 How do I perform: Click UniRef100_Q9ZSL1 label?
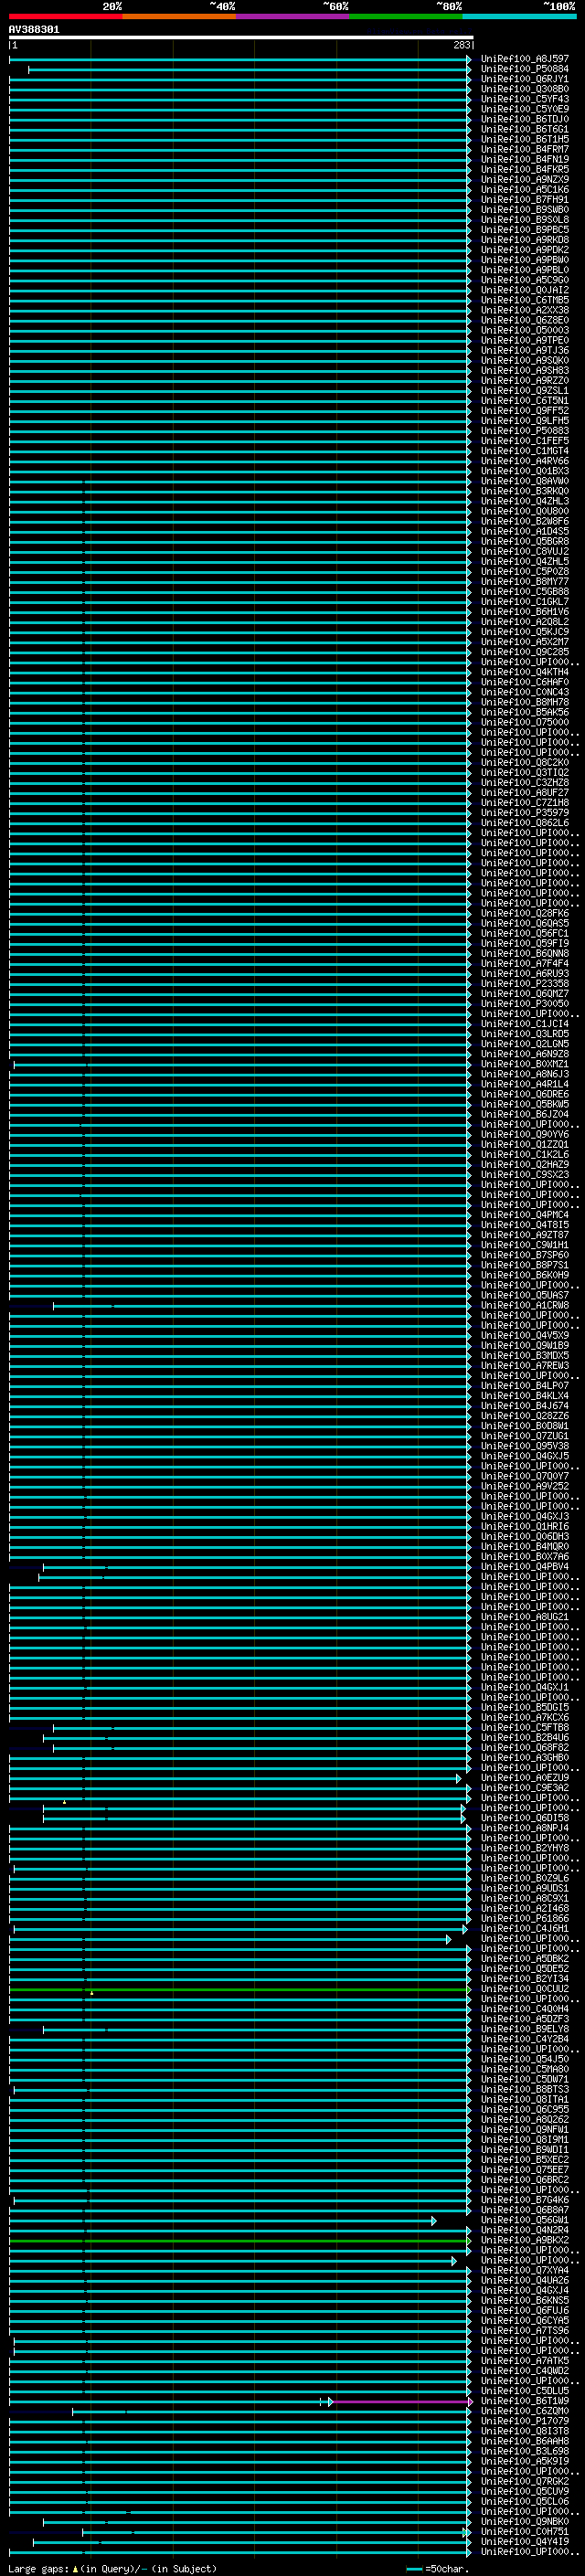click(x=524, y=391)
